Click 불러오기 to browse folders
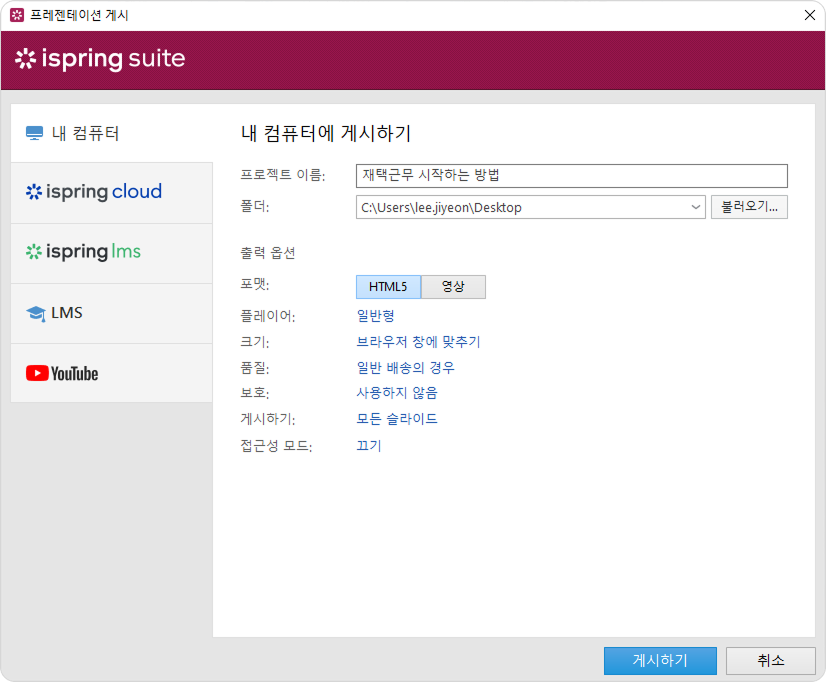This screenshot has width=826, height=682. [749, 207]
